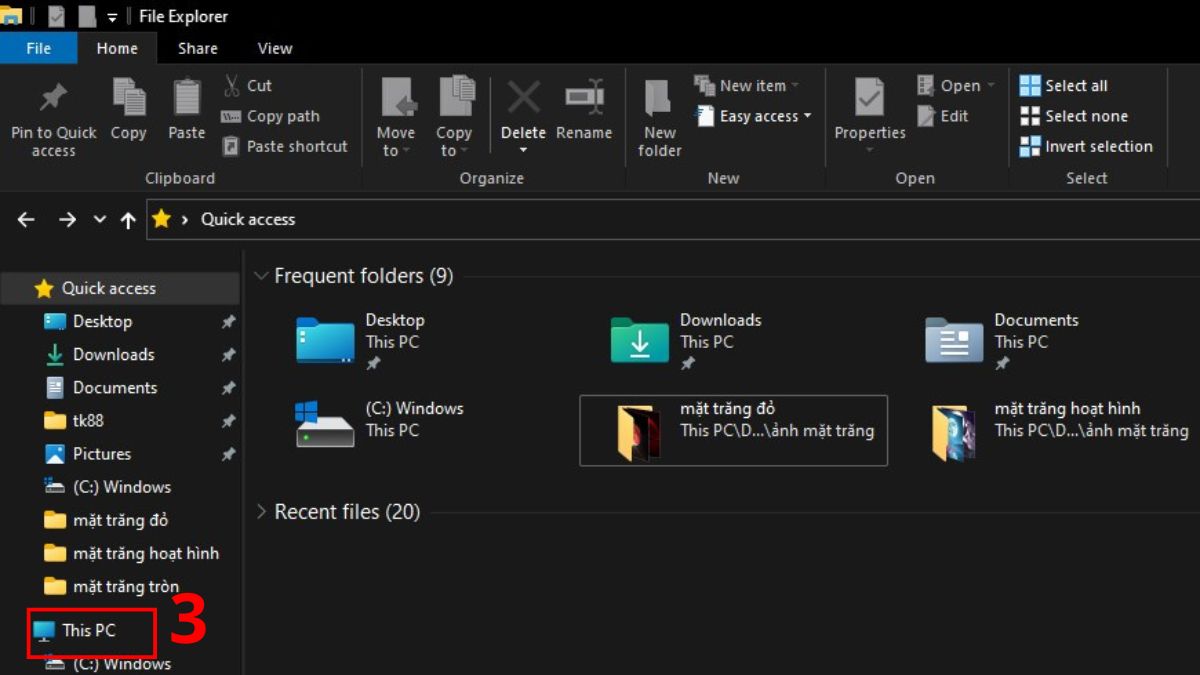Collapse the Frequent folders section
Screen dimensions: 1200x675
point(261,276)
